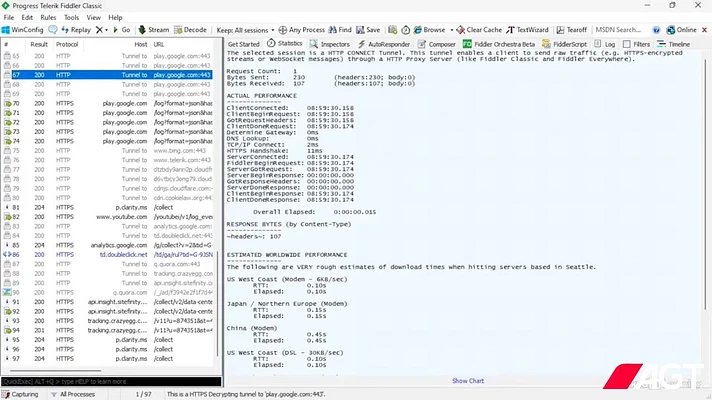The width and height of the screenshot is (712, 400).
Task: Click the QuickExec command input box
Action: (111, 381)
